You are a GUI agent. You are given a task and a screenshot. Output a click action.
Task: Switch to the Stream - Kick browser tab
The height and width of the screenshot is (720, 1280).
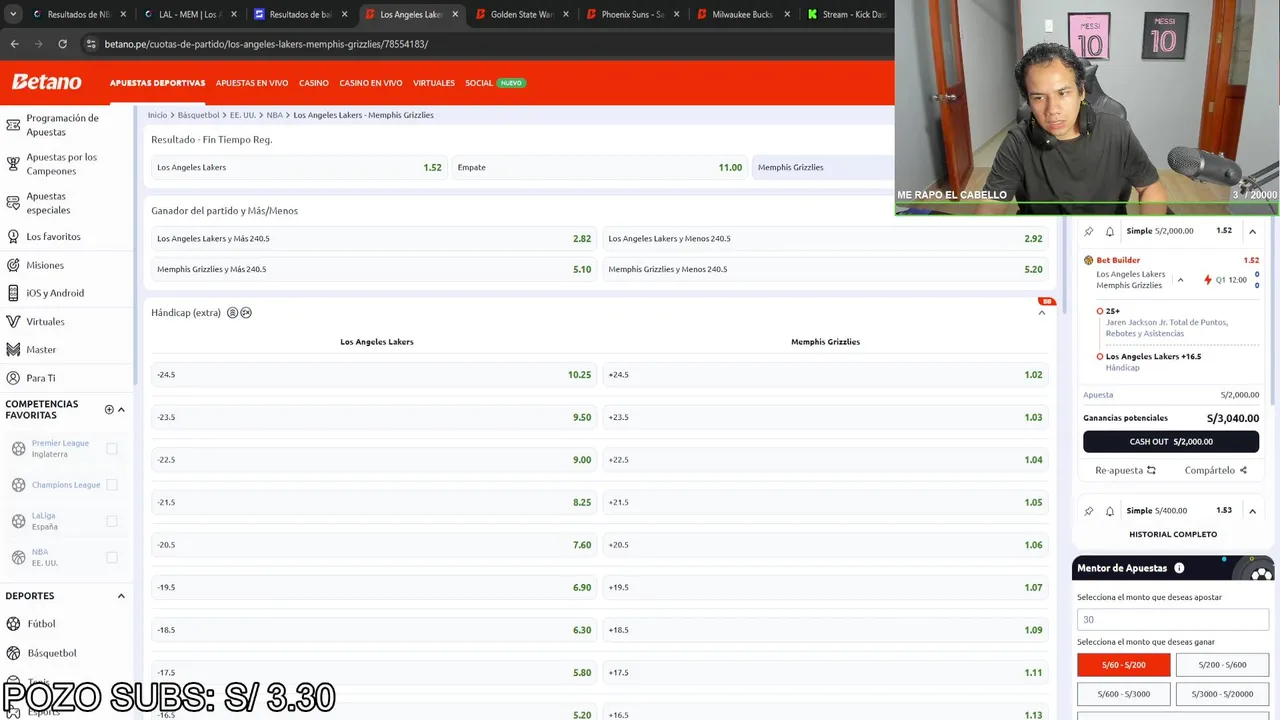[x=846, y=14]
